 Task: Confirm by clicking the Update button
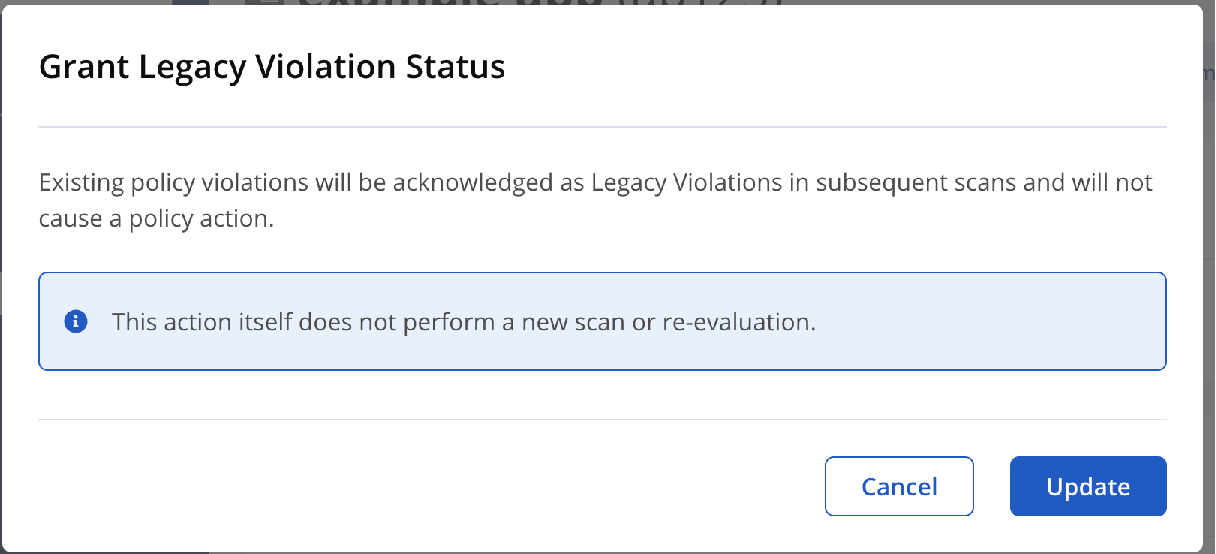coord(1088,487)
